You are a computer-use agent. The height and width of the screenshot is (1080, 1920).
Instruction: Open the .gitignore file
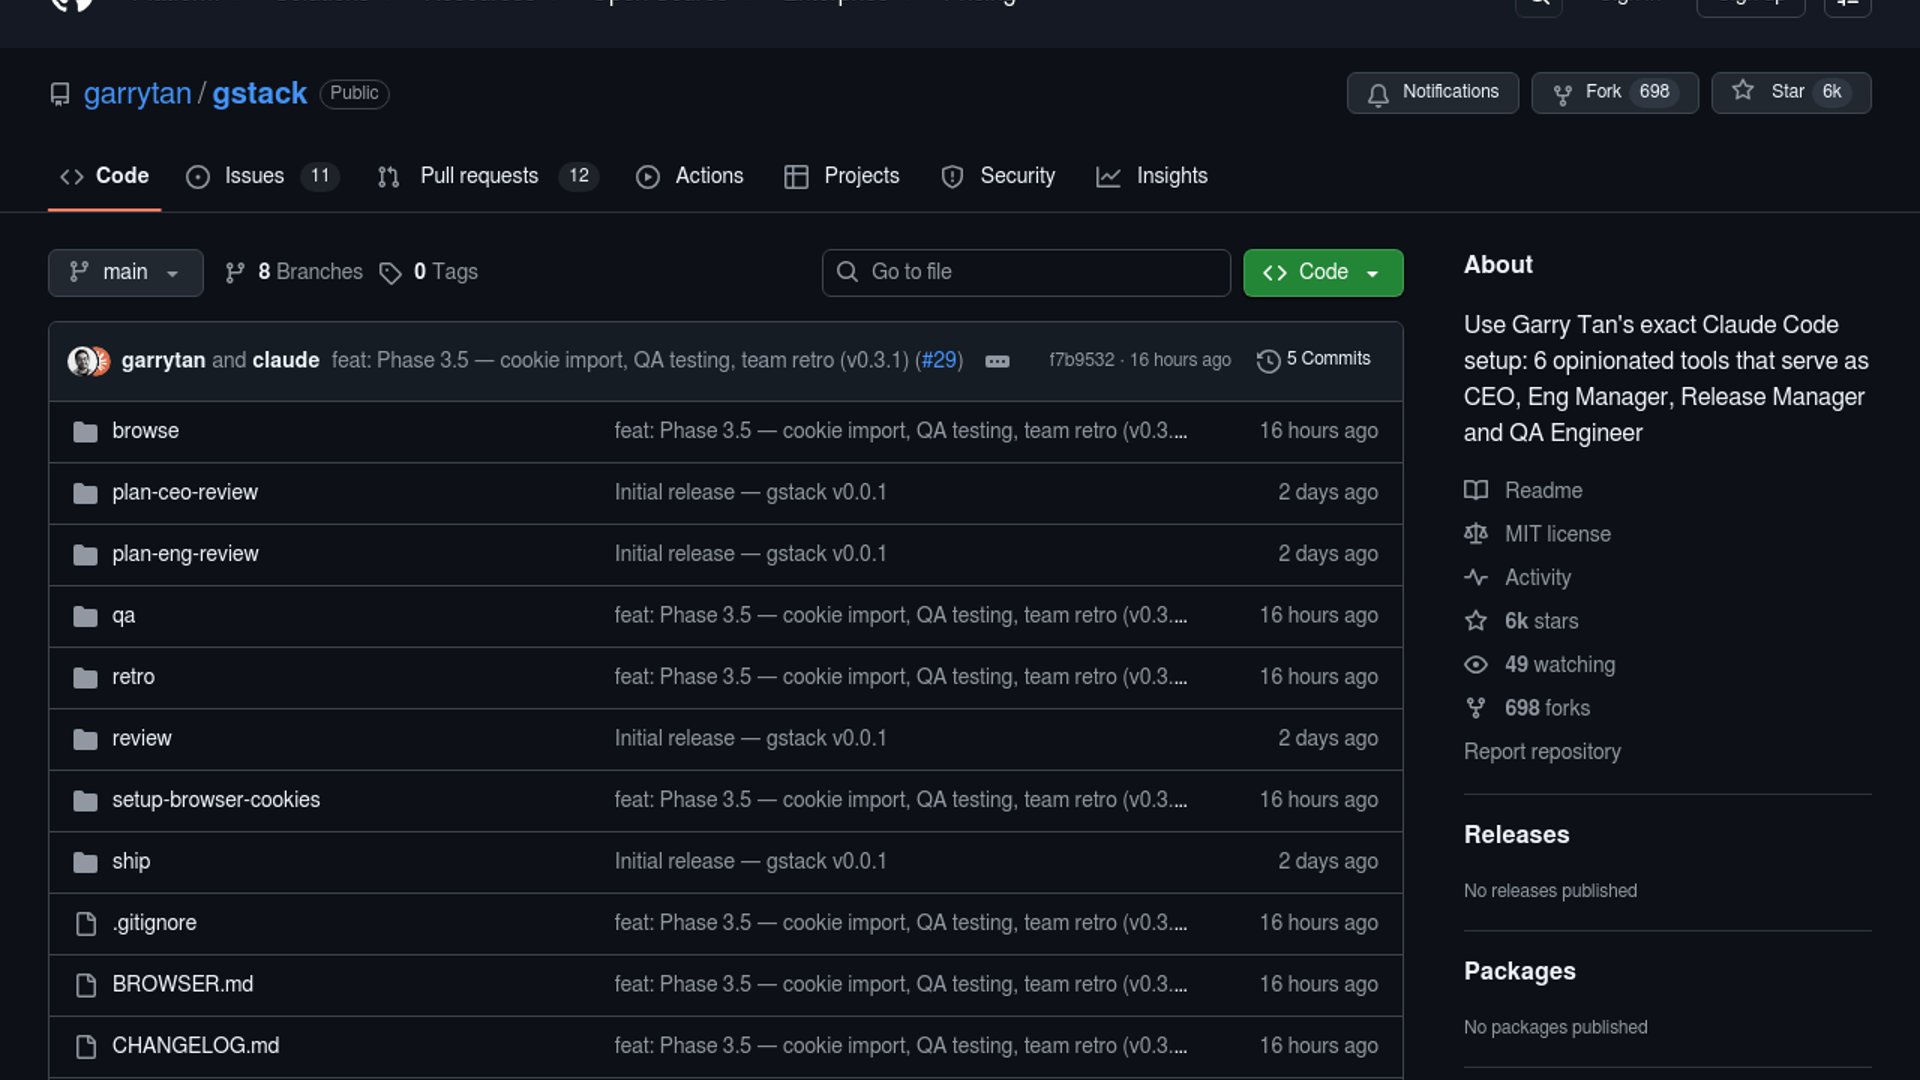[154, 923]
